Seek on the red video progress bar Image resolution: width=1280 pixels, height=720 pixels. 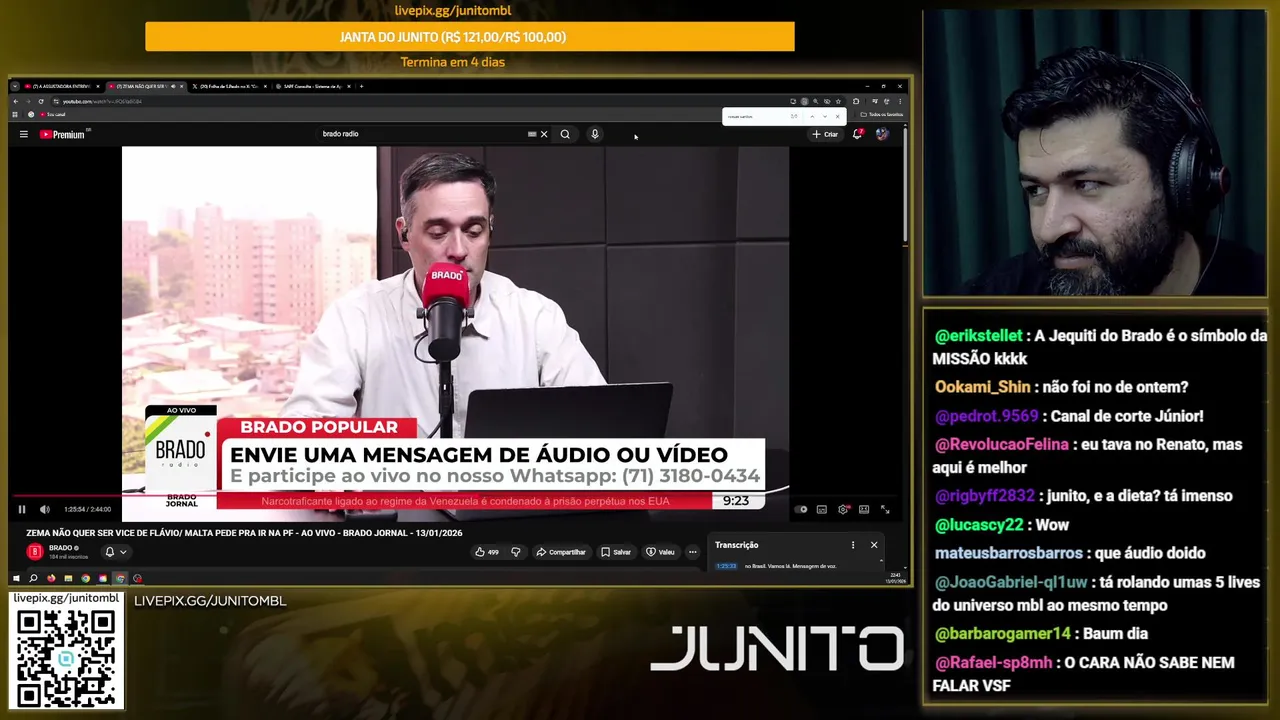456,496
